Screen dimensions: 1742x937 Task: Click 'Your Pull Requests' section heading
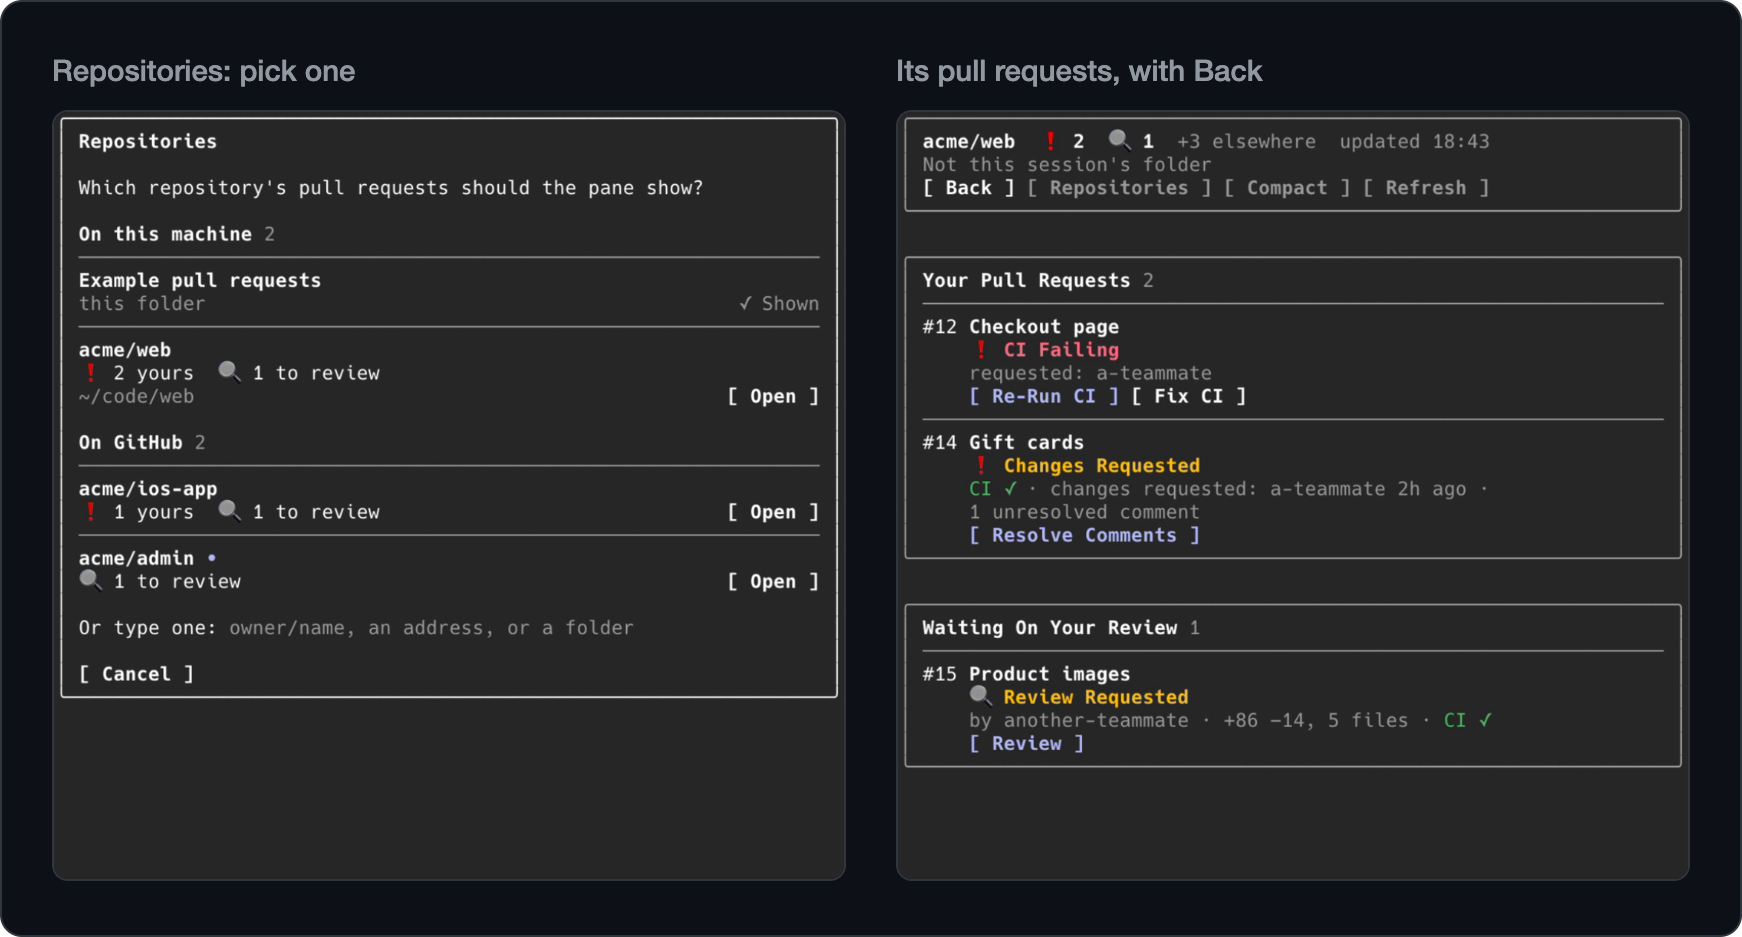[x=1026, y=281]
